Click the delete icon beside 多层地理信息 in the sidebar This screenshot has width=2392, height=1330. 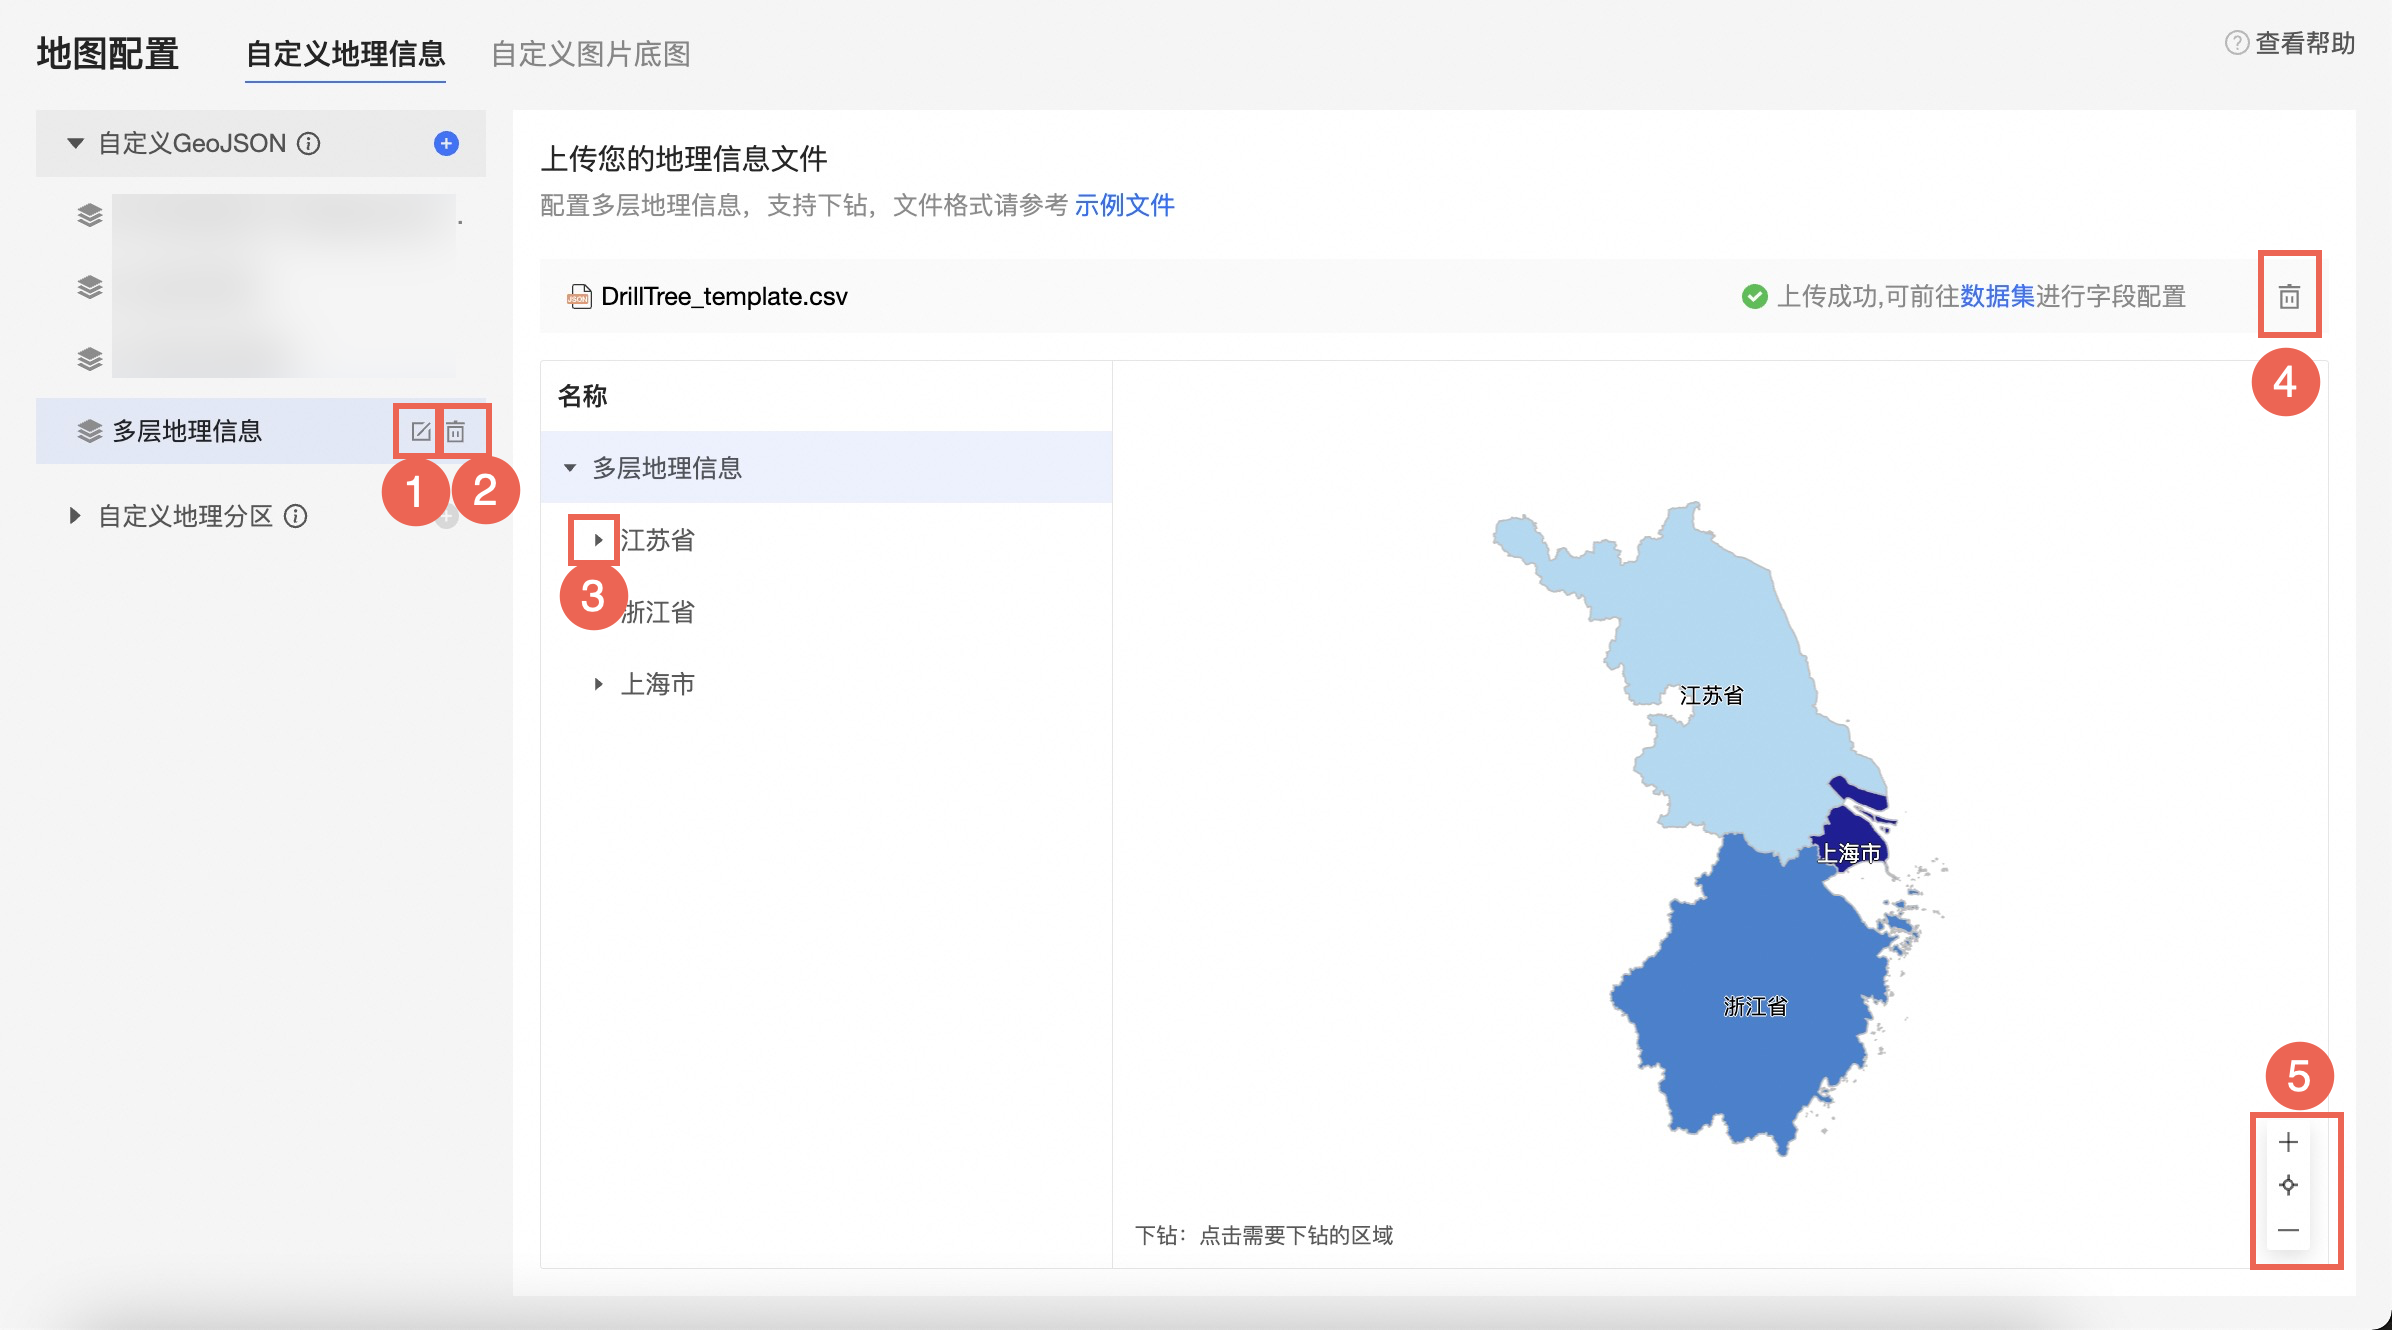coord(456,431)
